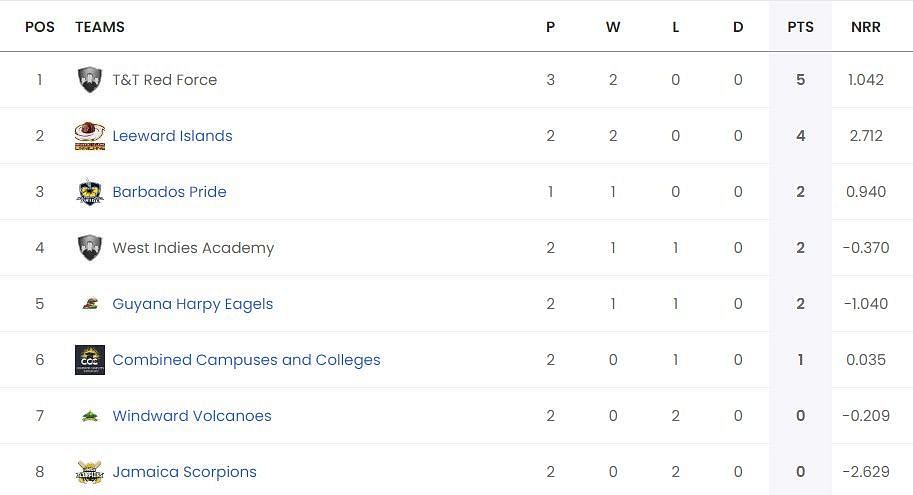The width and height of the screenshot is (913, 495).
Task: Click the Barbados Pride team crest
Action: point(90,192)
